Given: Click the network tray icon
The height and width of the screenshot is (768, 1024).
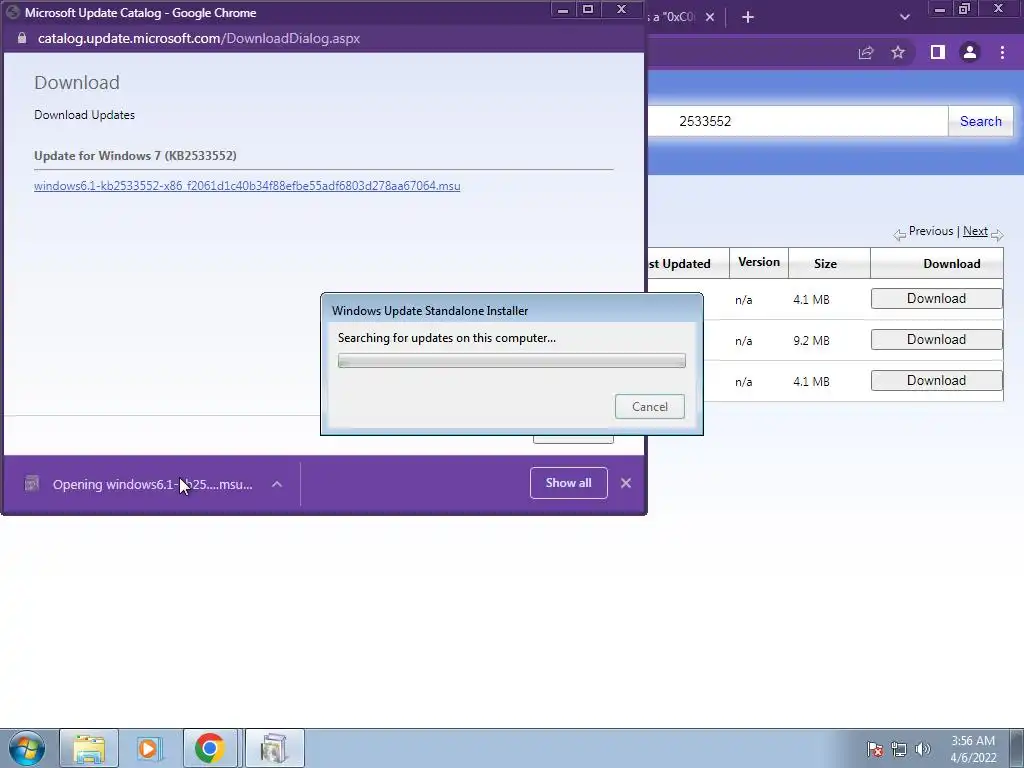Looking at the screenshot, I should (899, 749).
